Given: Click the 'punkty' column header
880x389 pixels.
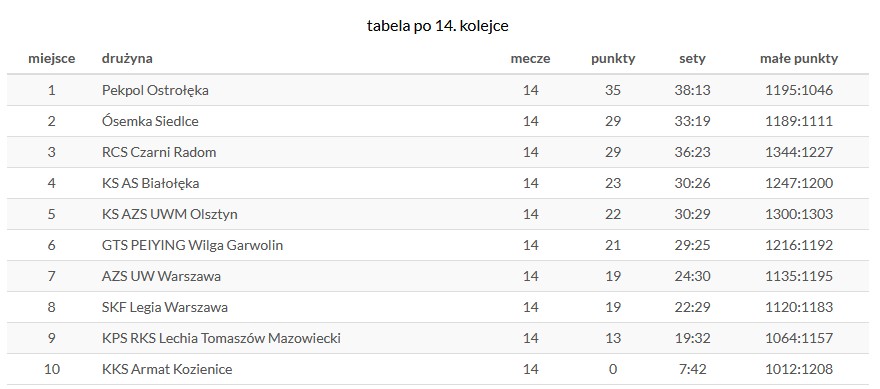Looking at the screenshot, I should 613,58.
